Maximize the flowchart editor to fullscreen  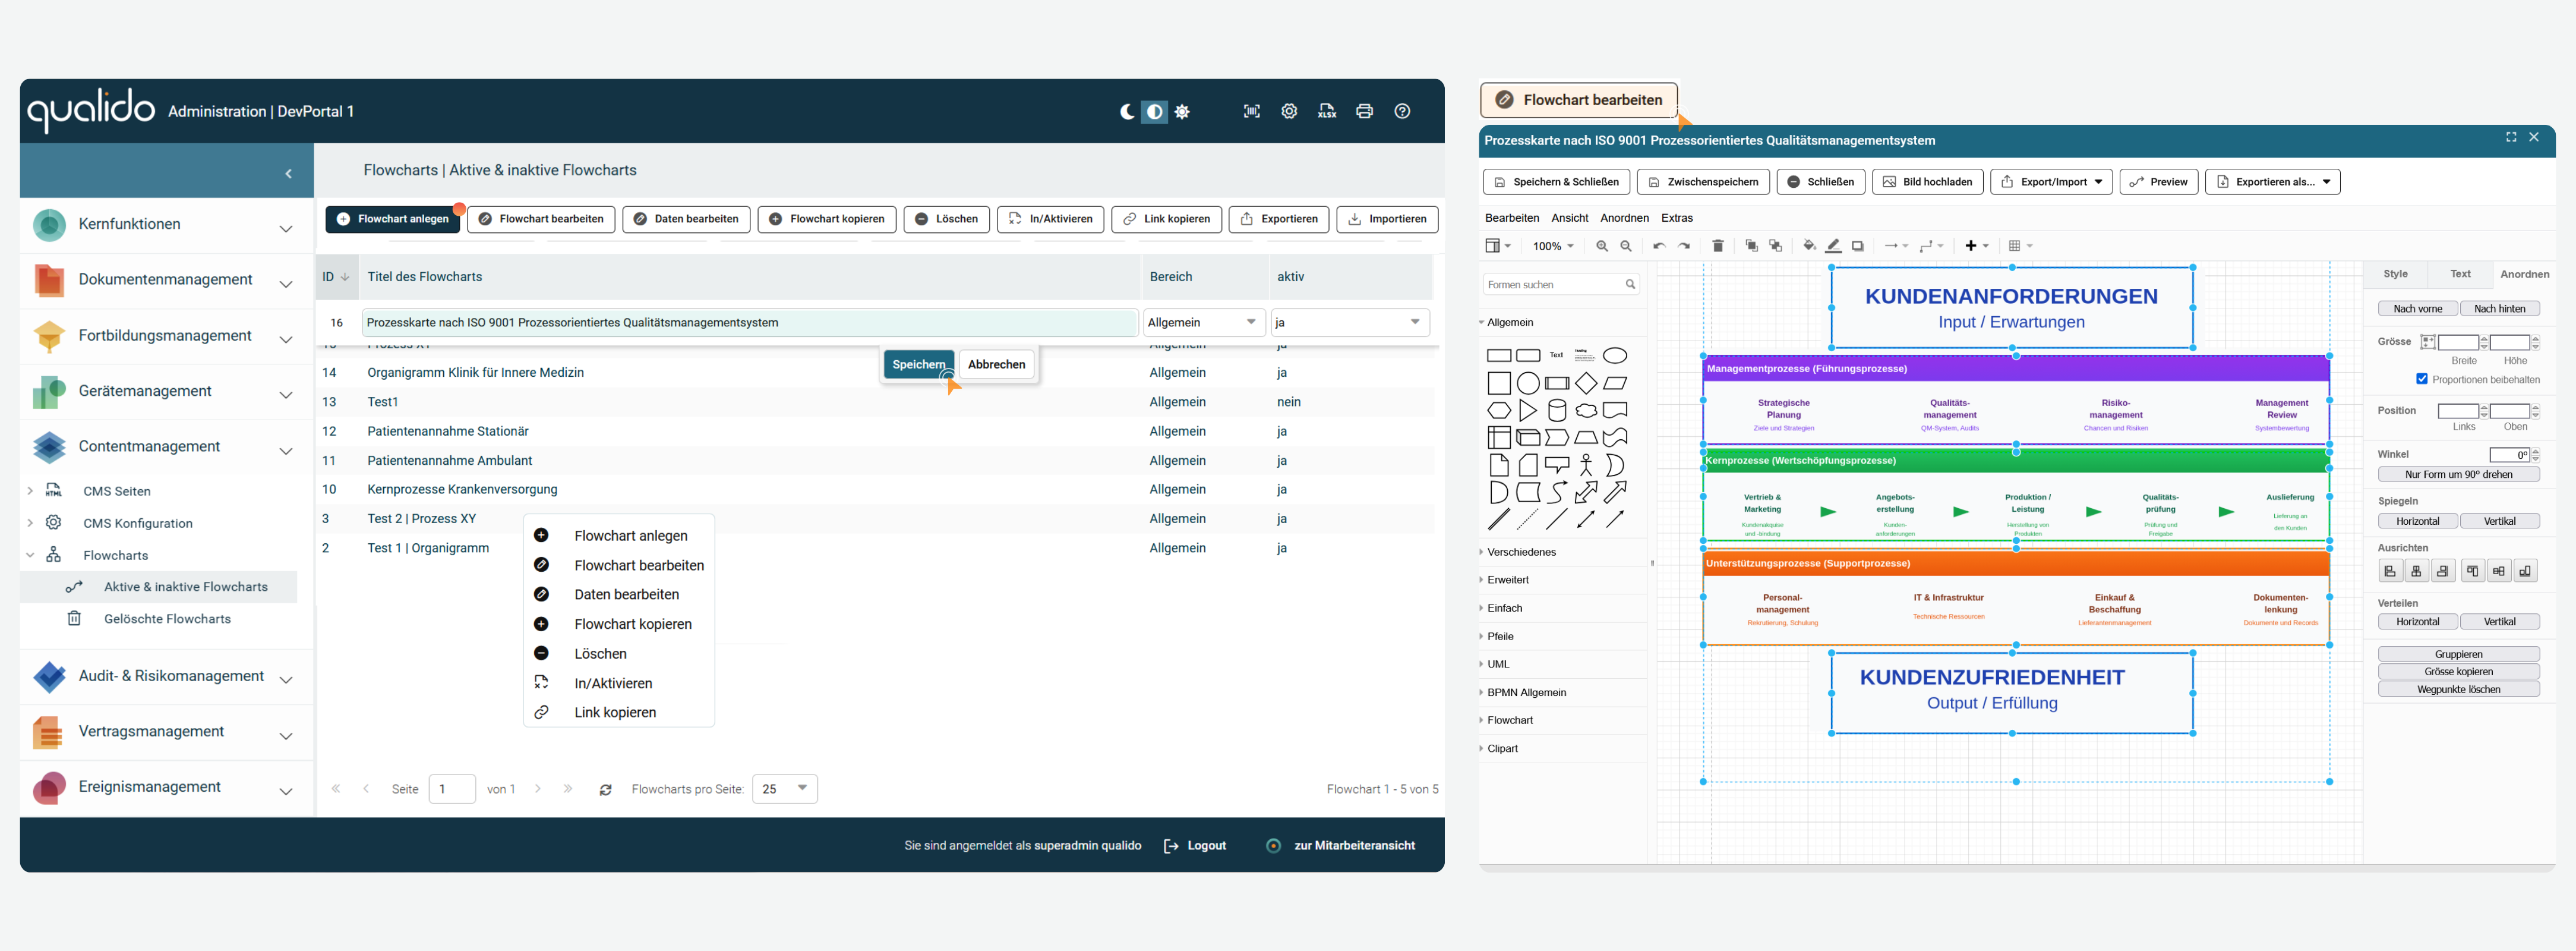[2511, 137]
